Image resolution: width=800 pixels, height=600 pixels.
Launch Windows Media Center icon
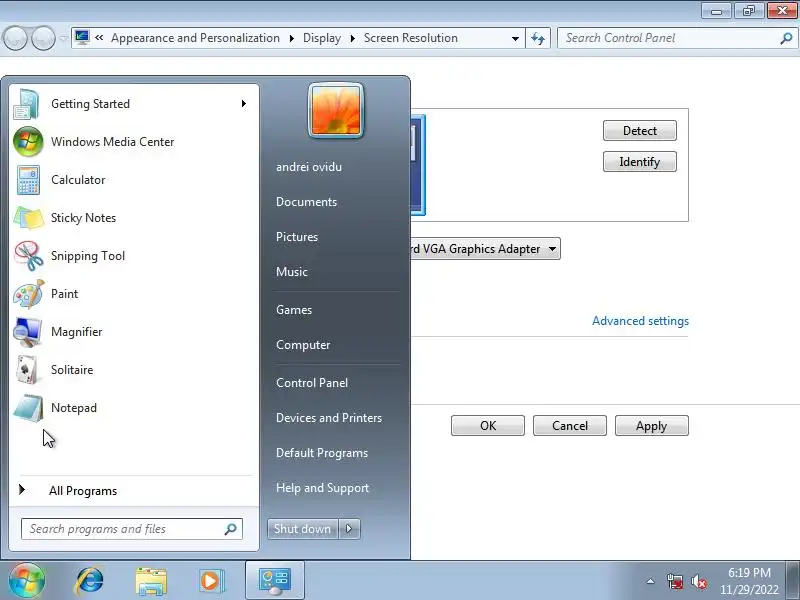coord(28,142)
